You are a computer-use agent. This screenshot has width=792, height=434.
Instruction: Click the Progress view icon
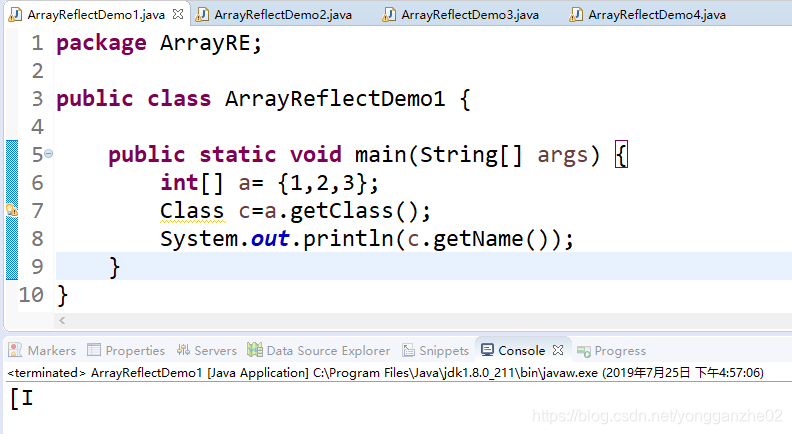tap(584, 351)
